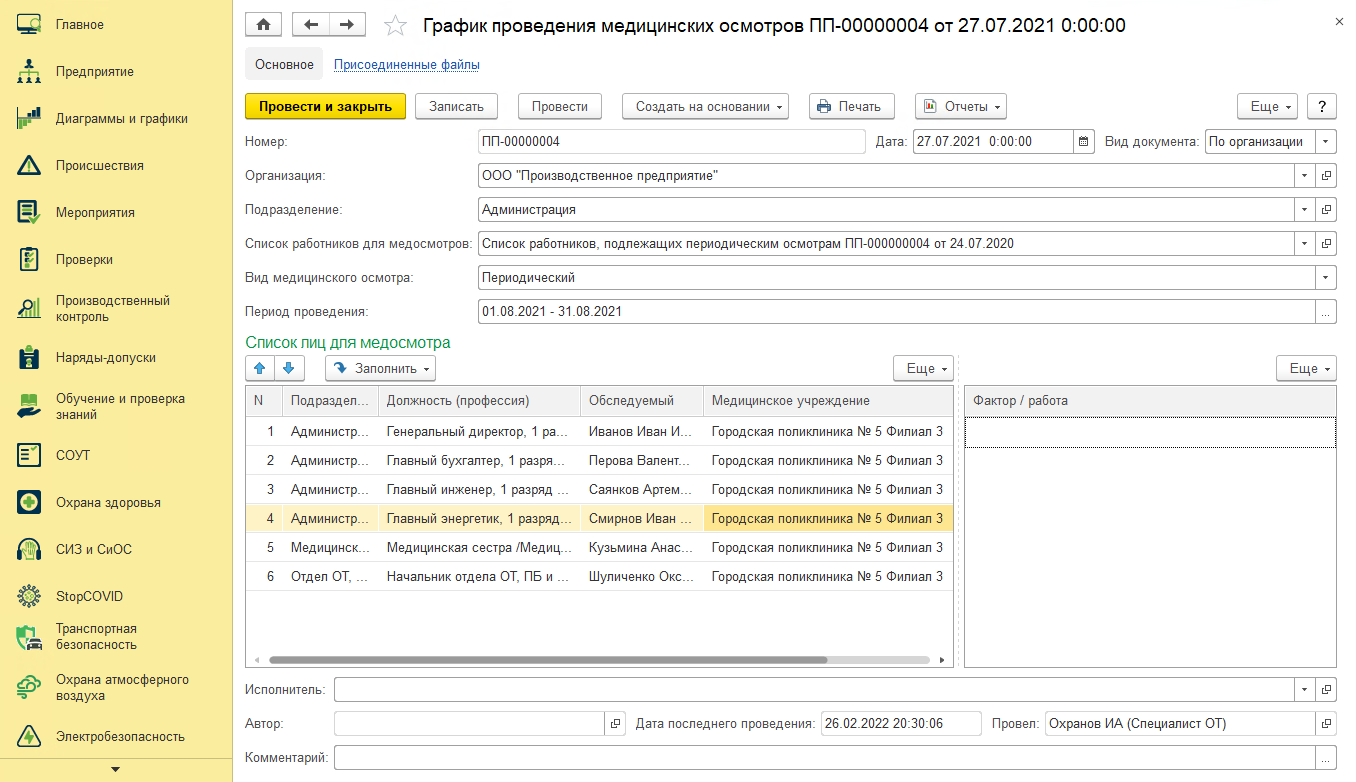Image resolution: width=1356 pixels, height=782 pixels.
Task: Click the Записать button
Action: coord(456,106)
